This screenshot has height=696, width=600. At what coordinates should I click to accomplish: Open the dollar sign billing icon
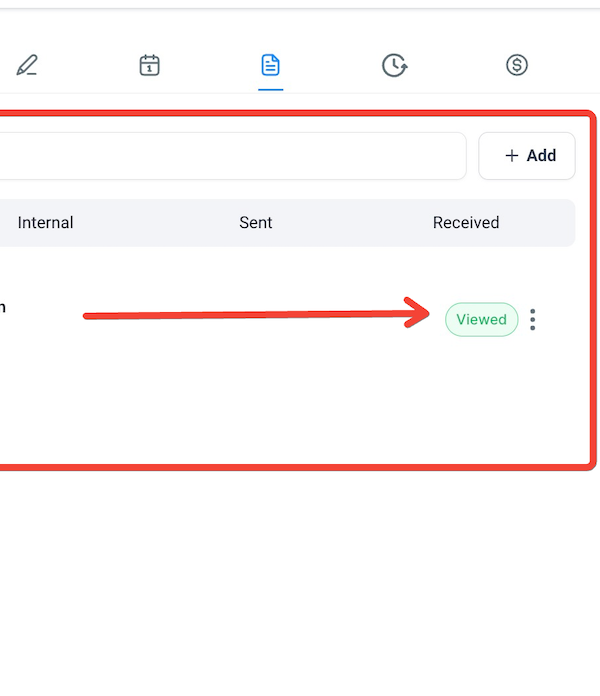[x=517, y=66]
